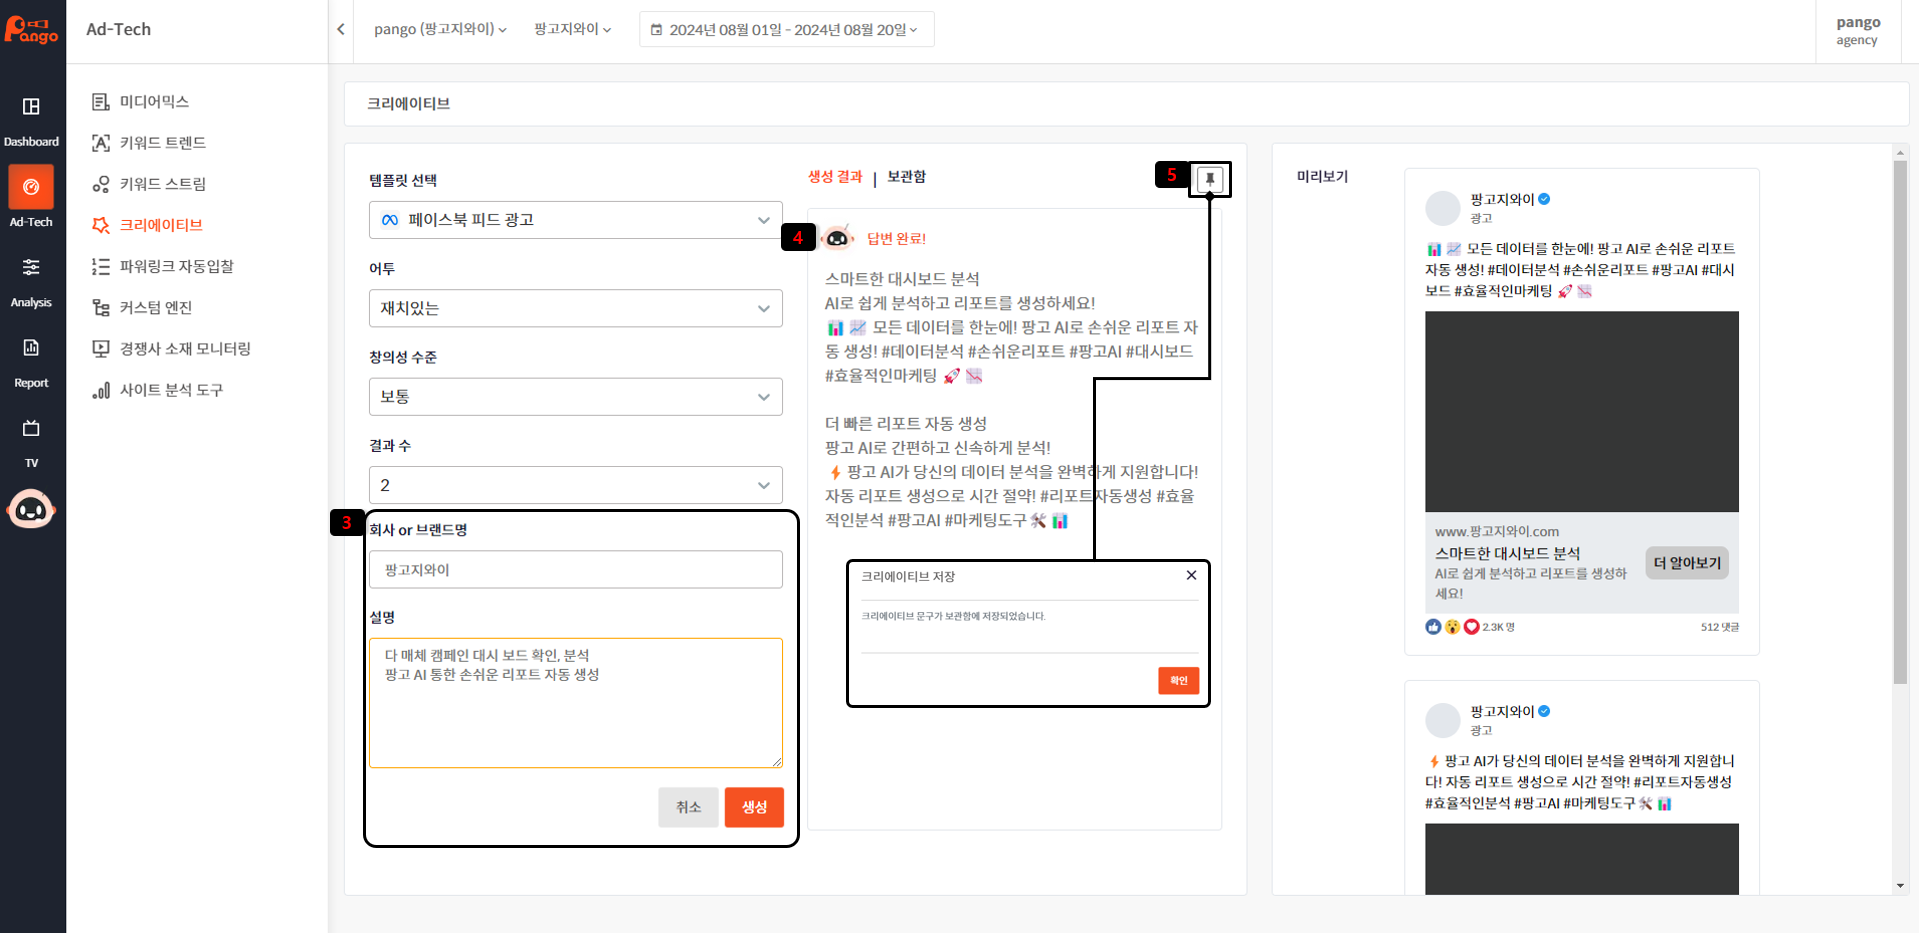Image resolution: width=1919 pixels, height=933 pixels.
Task: Click the 크리에이티브 menu icon
Action: 100,225
